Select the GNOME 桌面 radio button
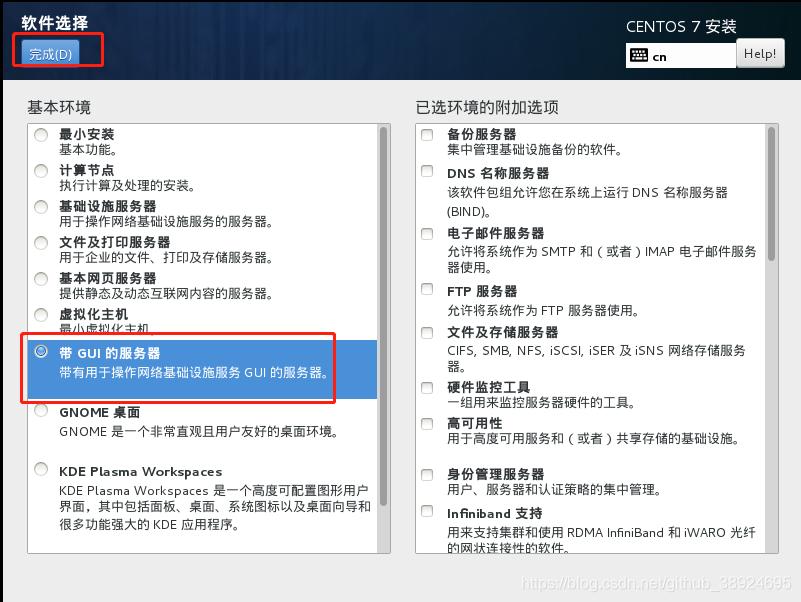Viewport: 801px width, 602px height. 41,410
